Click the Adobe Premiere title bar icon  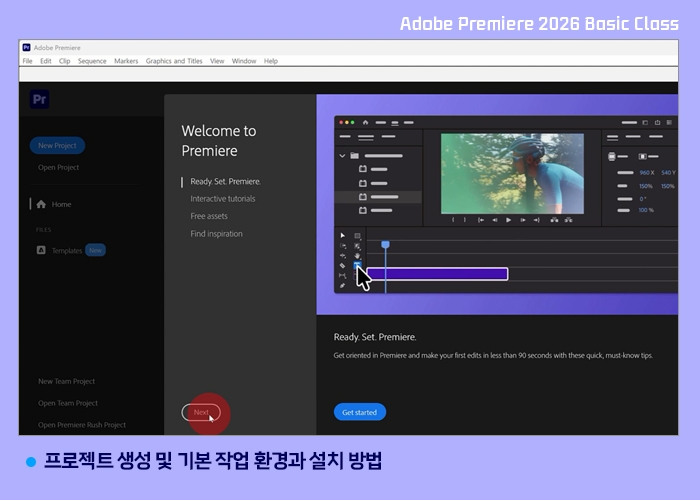[26, 47]
